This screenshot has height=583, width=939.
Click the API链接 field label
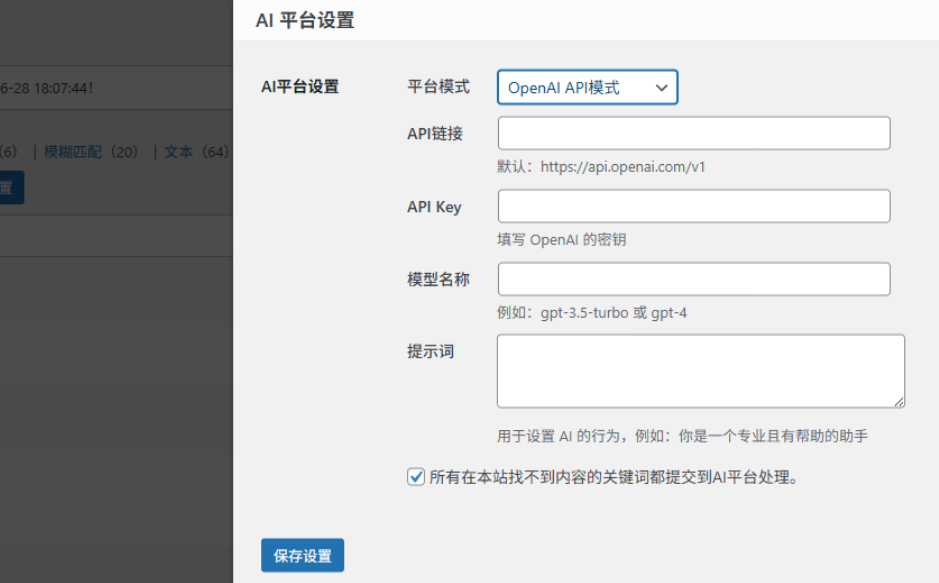[x=434, y=133]
